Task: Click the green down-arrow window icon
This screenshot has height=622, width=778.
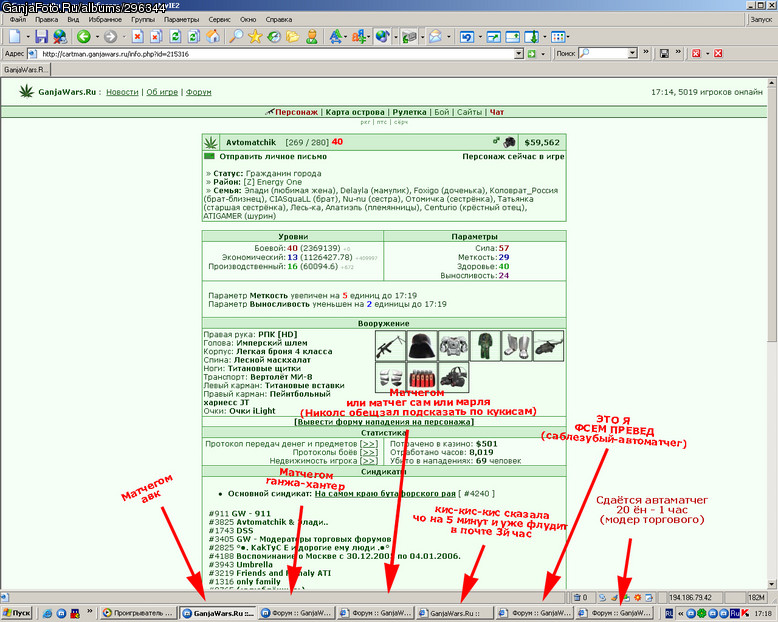Action: point(531,37)
